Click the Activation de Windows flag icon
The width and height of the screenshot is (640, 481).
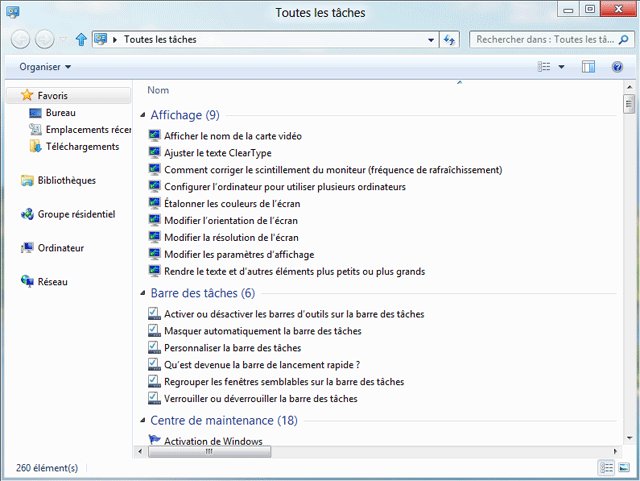pos(154,441)
